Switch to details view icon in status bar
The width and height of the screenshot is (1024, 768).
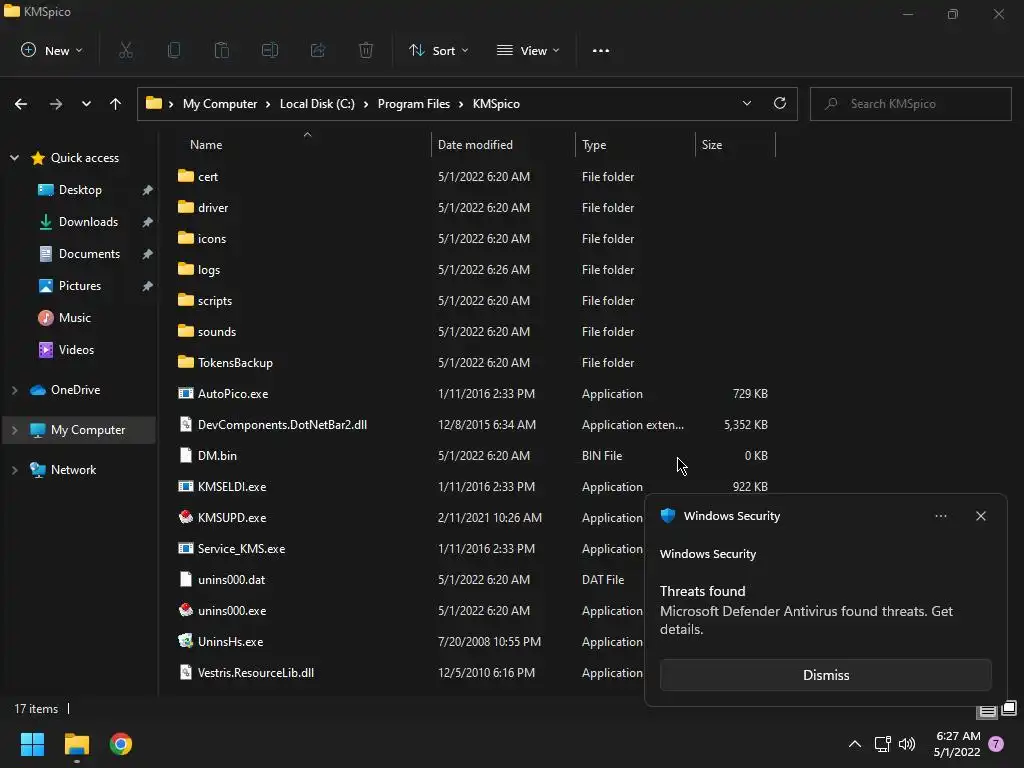coord(987,711)
